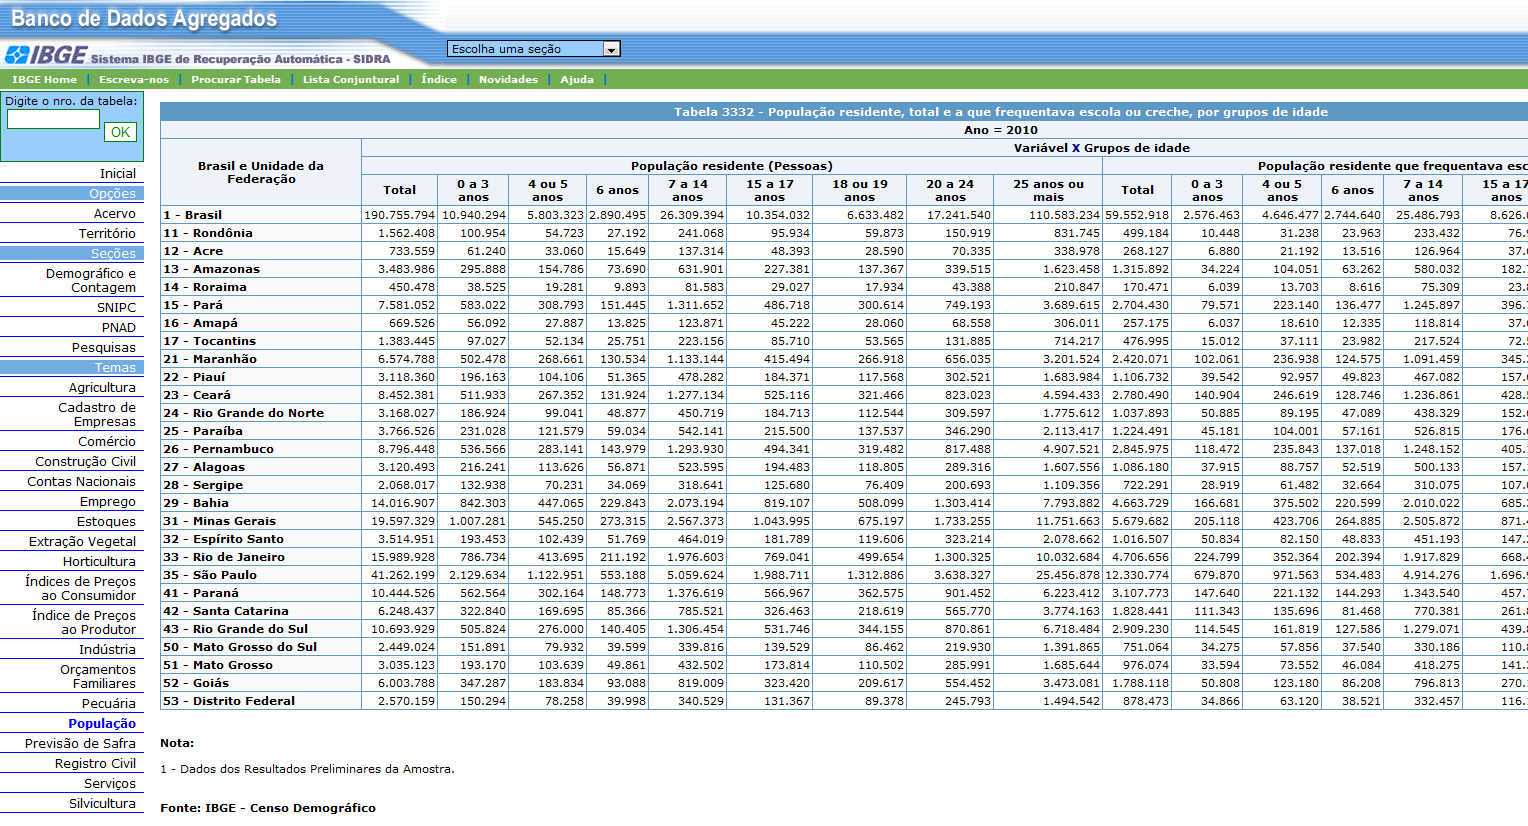The height and width of the screenshot is (826, 1528).
Task: Click 'Brasil e Unidade da Federação' header
Action: point(261,172)
